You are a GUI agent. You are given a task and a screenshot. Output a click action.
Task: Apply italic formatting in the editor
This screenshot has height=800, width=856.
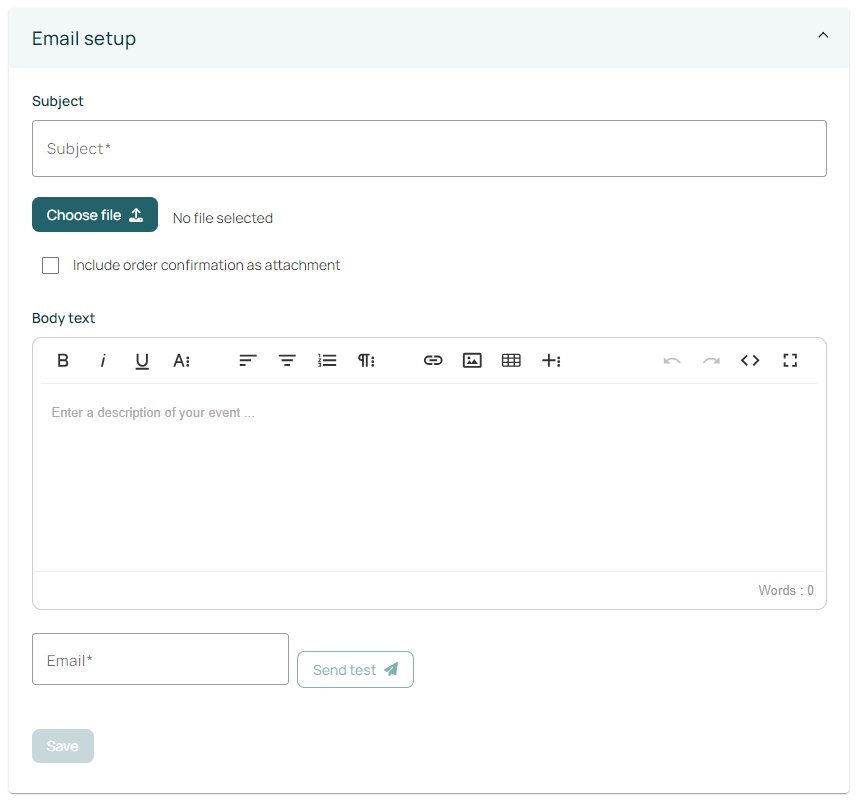click(x=102, y=361)
